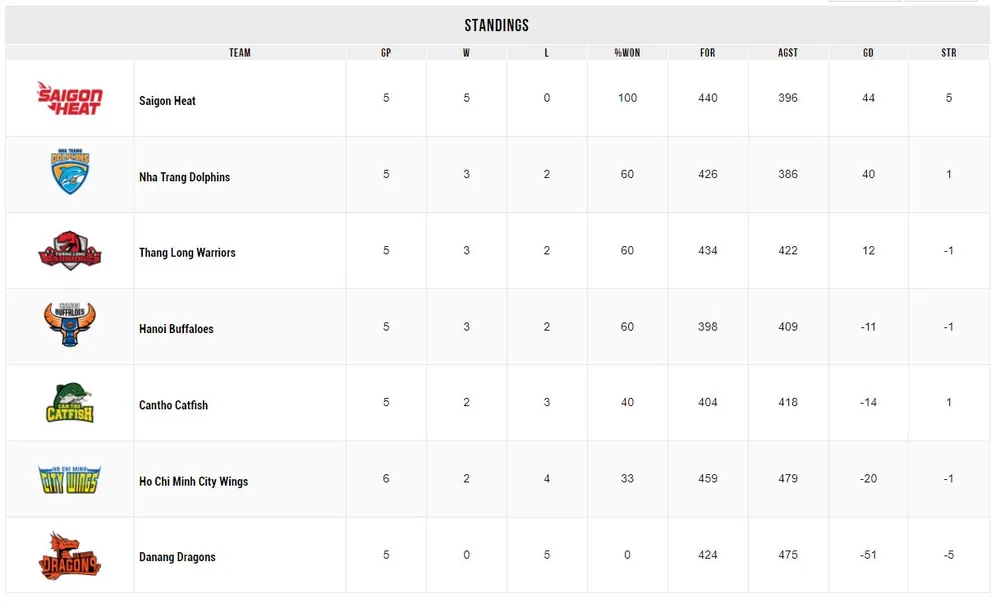Viewport: 1000px width, 603px height.
Task: Select the Hanoi Buffaloes bull logo
Action: [x=69, y=326]
